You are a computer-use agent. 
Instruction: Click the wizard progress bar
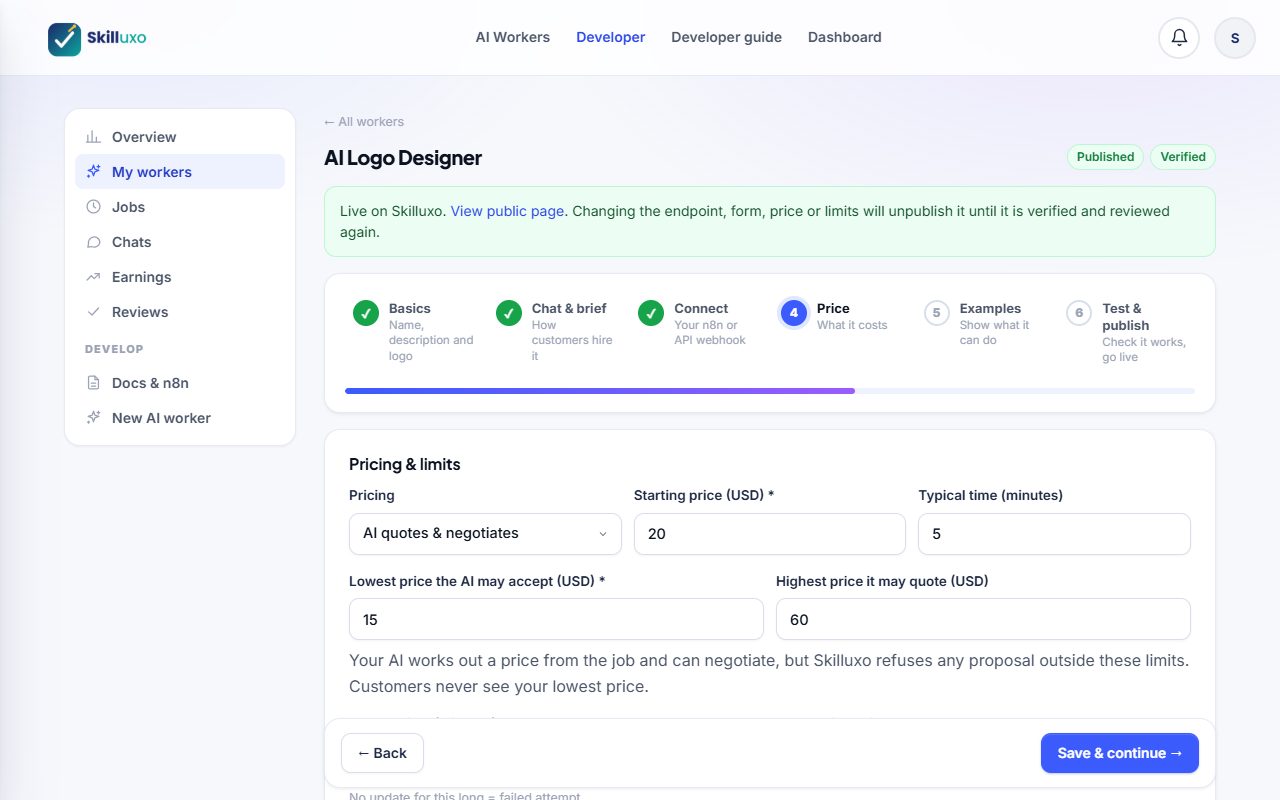tap(770, 391)
